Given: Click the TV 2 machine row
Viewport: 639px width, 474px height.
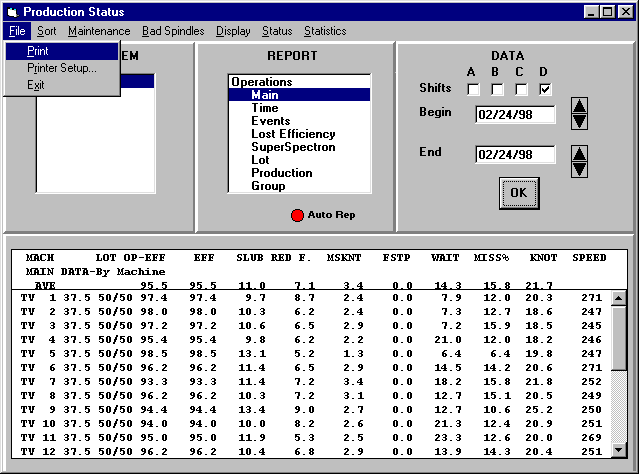Looking at the screenshot, I should (x=311, y=312).
